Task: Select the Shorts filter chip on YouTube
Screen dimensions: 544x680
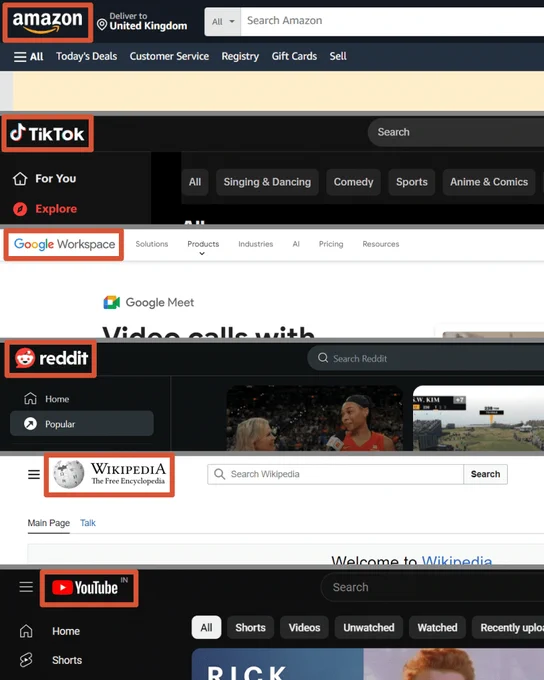Action: click(x=250, y=628)
